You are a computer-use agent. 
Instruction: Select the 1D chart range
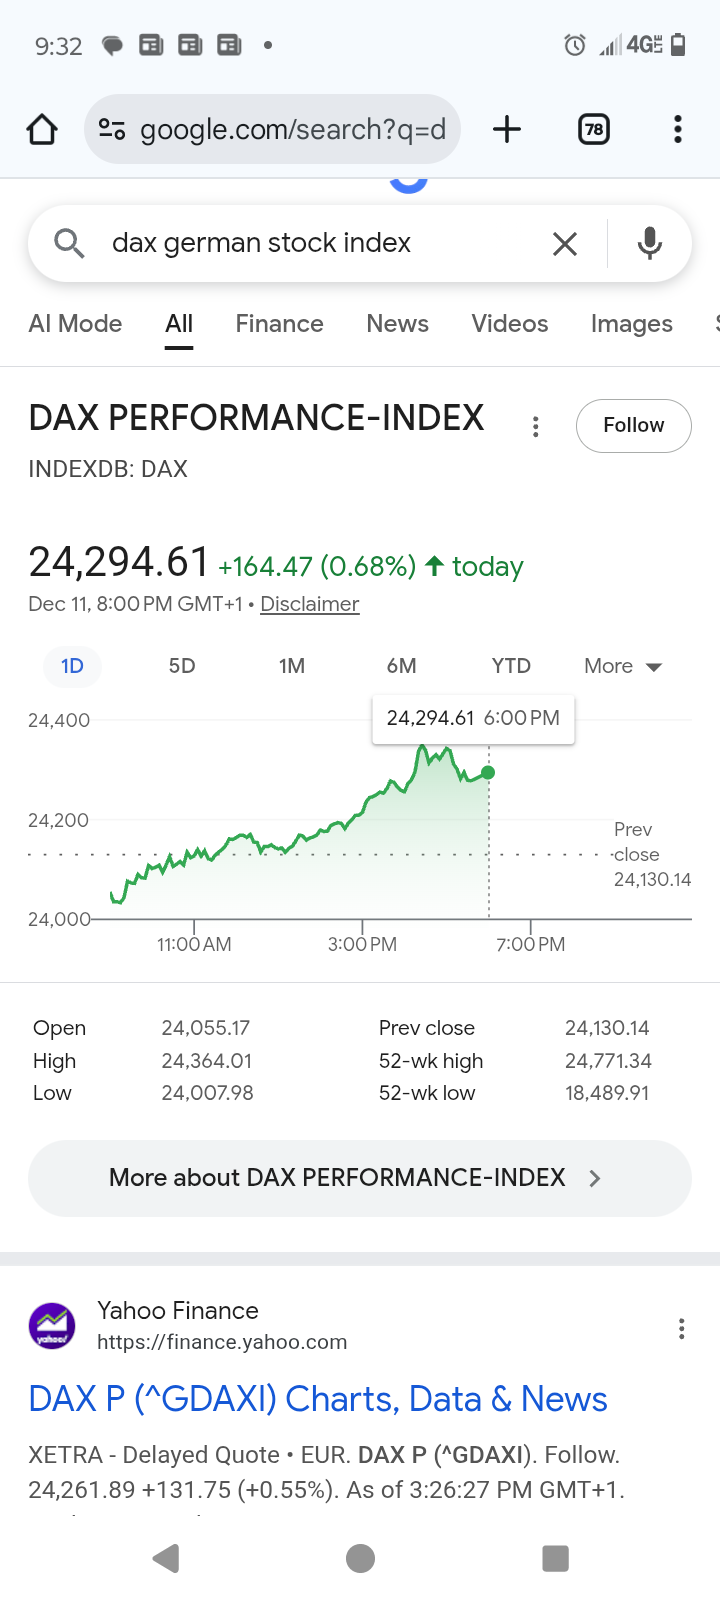72,666
